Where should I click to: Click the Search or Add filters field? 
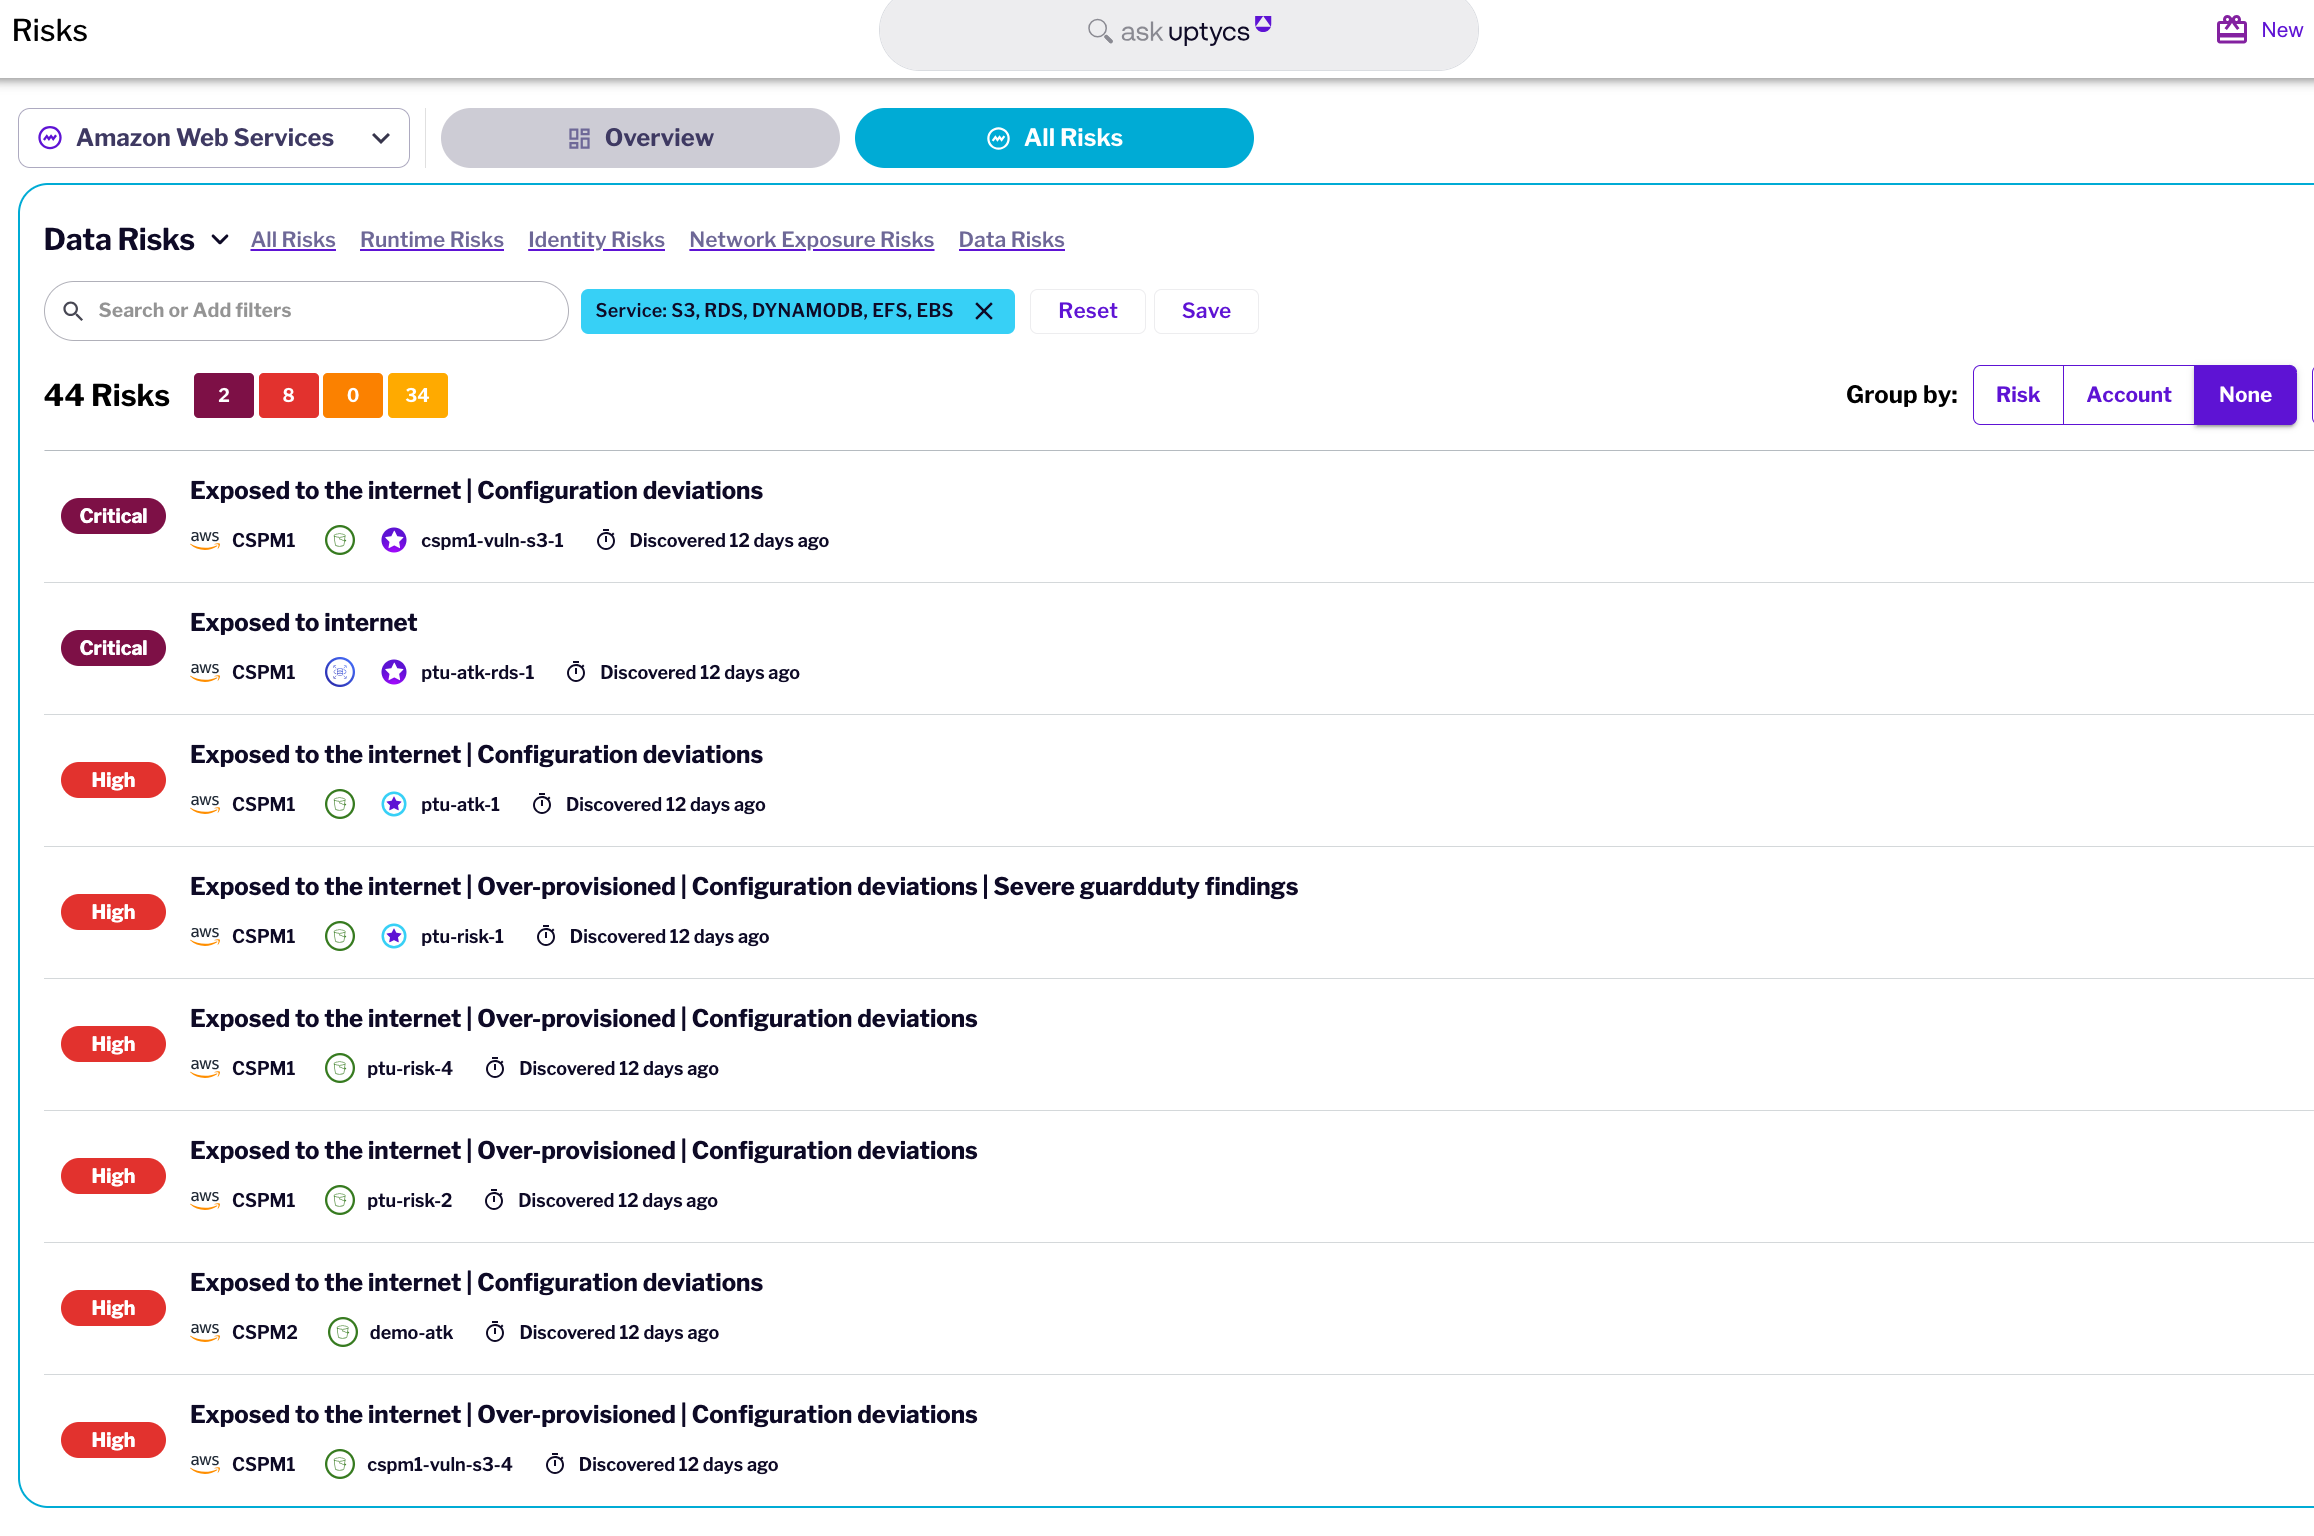305,310
